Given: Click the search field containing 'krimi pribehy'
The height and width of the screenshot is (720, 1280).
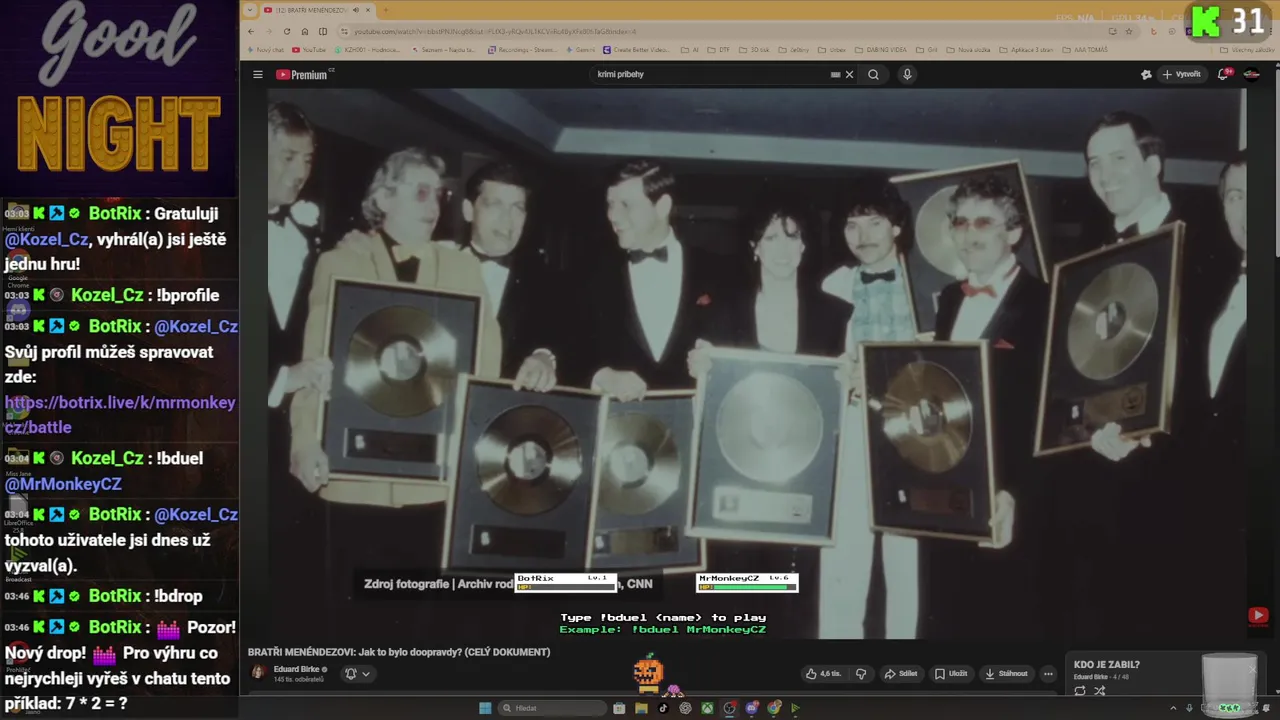Looking at the screenshot, I should pos(710,74).
